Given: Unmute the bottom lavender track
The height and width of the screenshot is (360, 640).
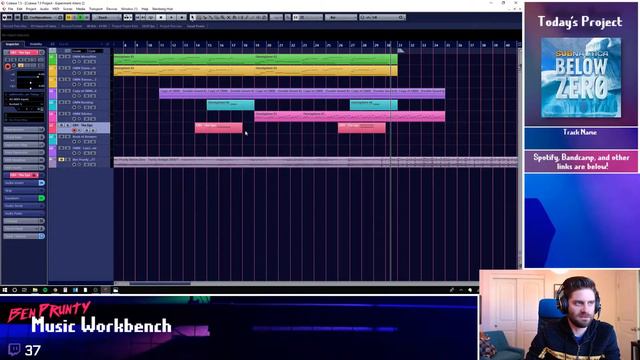Looking at the screenshot, I should pos(61,159).
